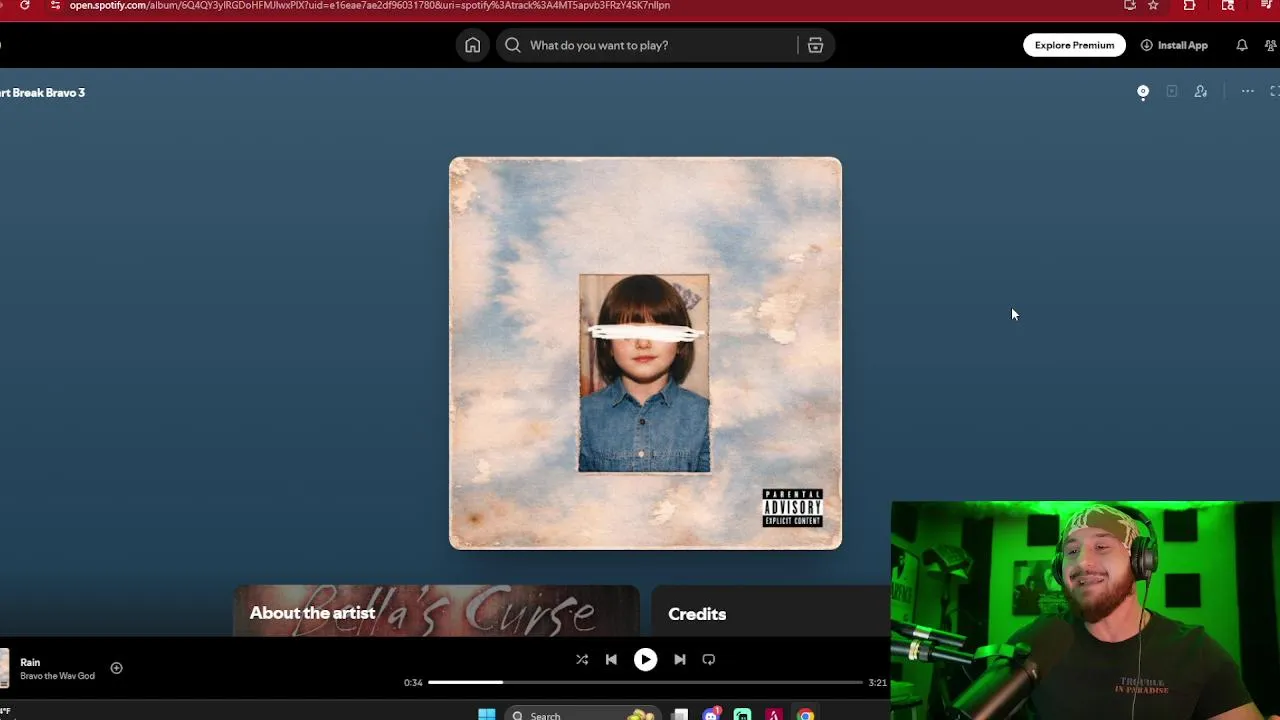The image size is (1280, 720).
Task: Select the album art disc view icon
Action: click(x=1143, y=91)
